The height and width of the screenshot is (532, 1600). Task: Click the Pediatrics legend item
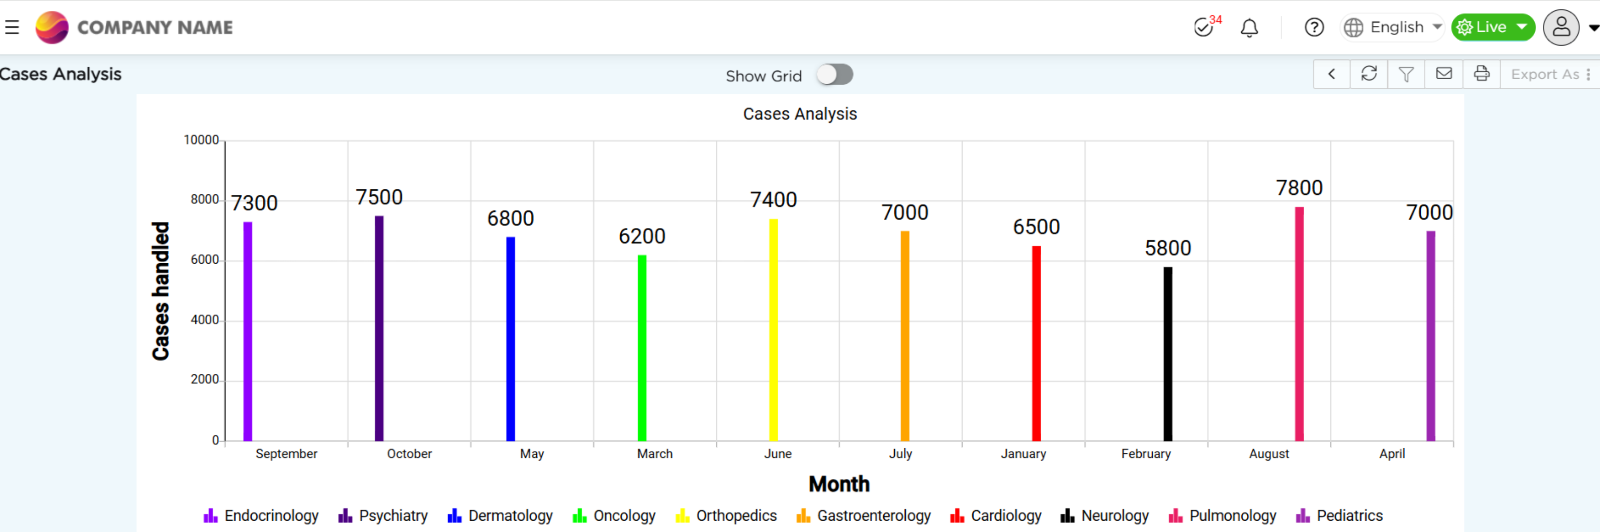(1340, 516)
